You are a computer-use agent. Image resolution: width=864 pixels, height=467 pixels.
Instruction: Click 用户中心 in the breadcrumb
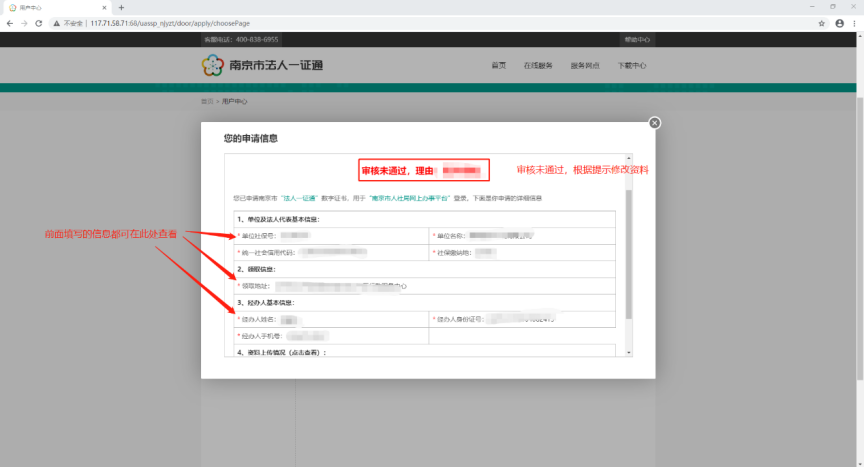234,101
